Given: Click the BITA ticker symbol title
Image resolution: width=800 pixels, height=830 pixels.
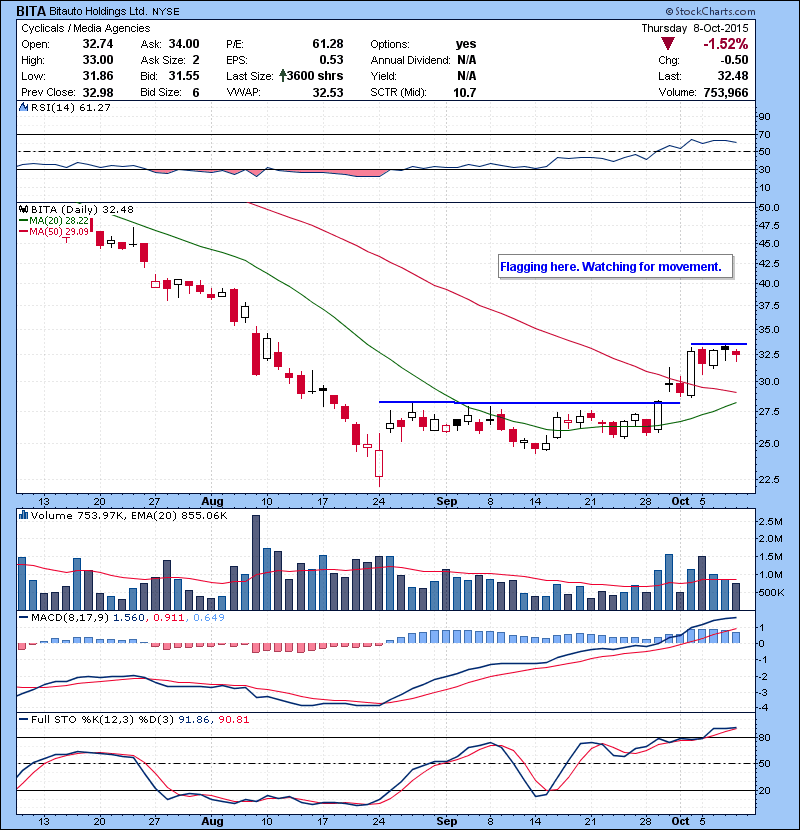Looking at the screenshot, I should [x=31, y=11].
